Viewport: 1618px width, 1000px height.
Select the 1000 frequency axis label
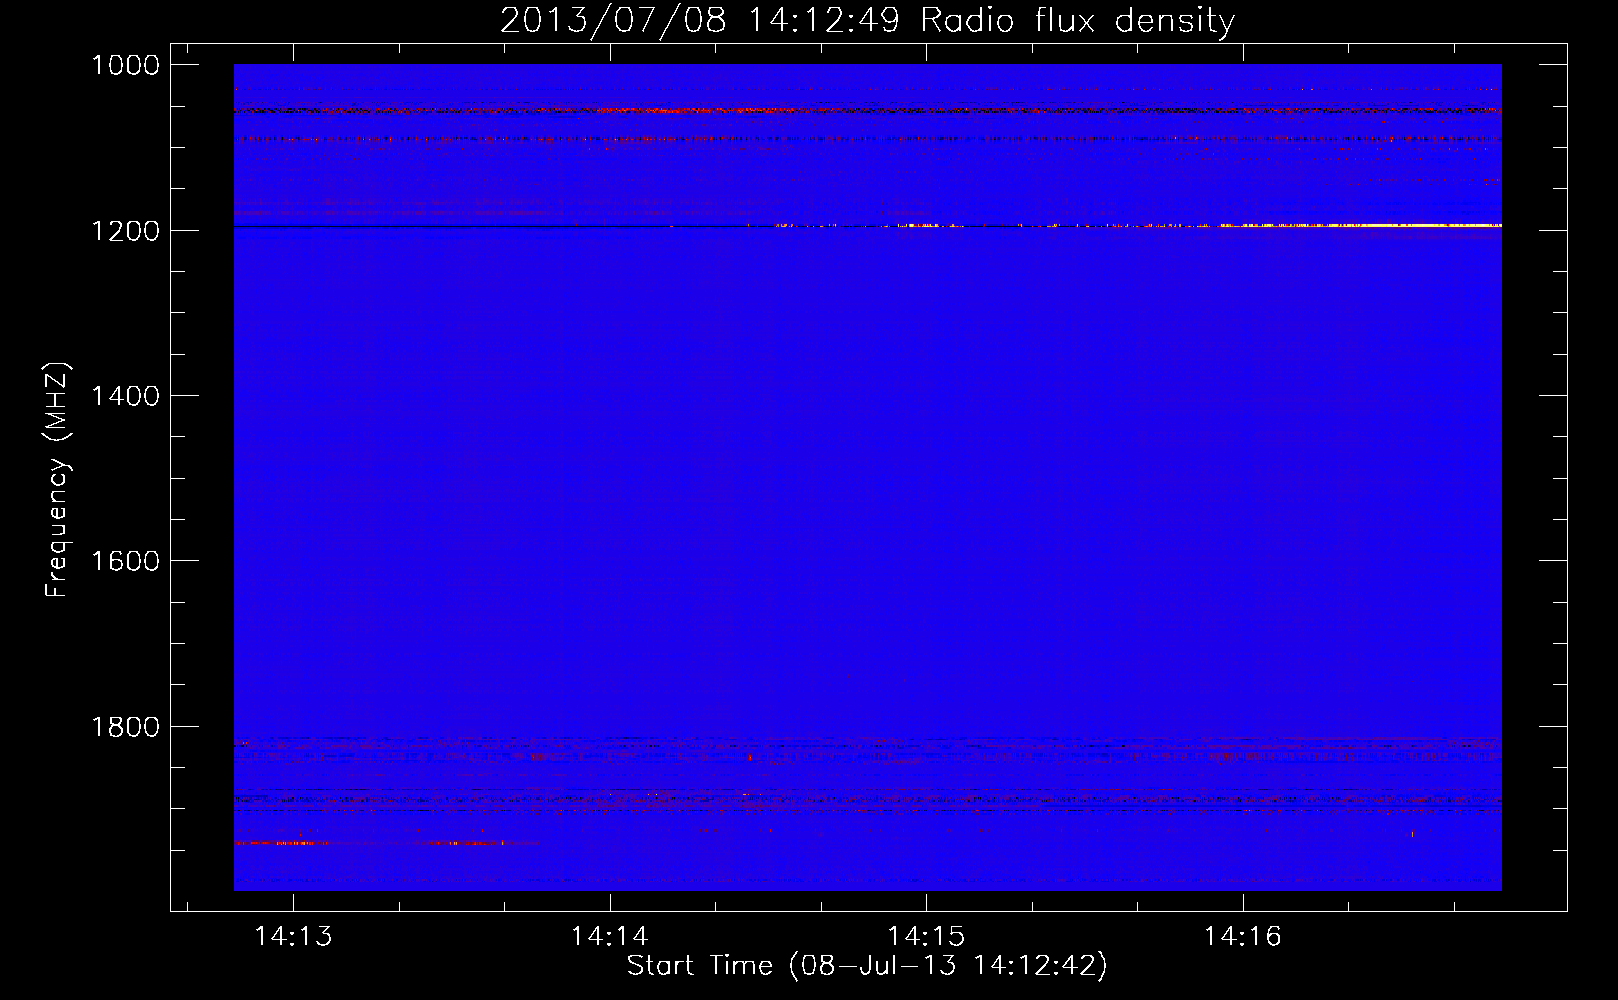click(126, 65)
